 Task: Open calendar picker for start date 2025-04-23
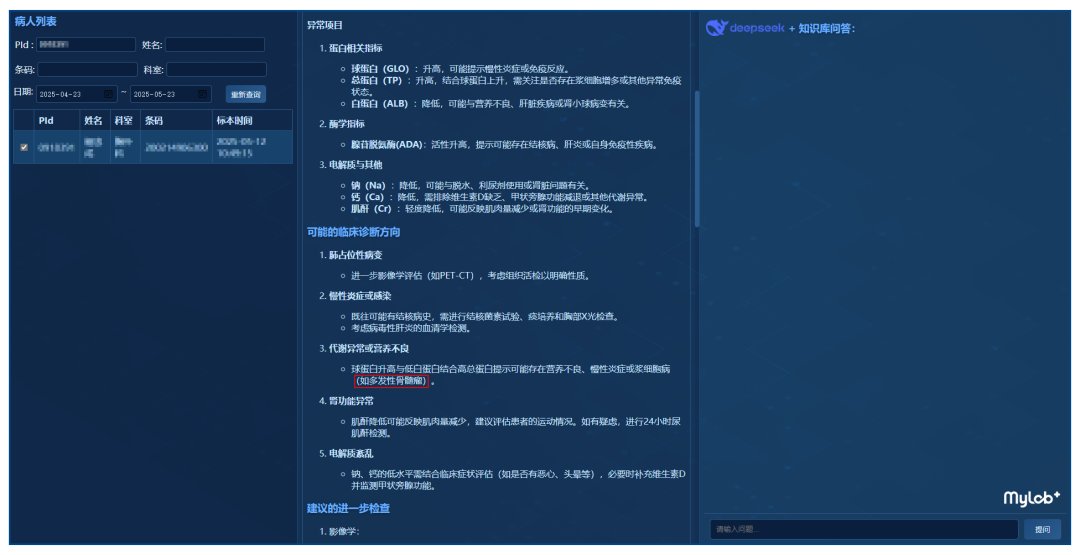[x=108, y=94]
